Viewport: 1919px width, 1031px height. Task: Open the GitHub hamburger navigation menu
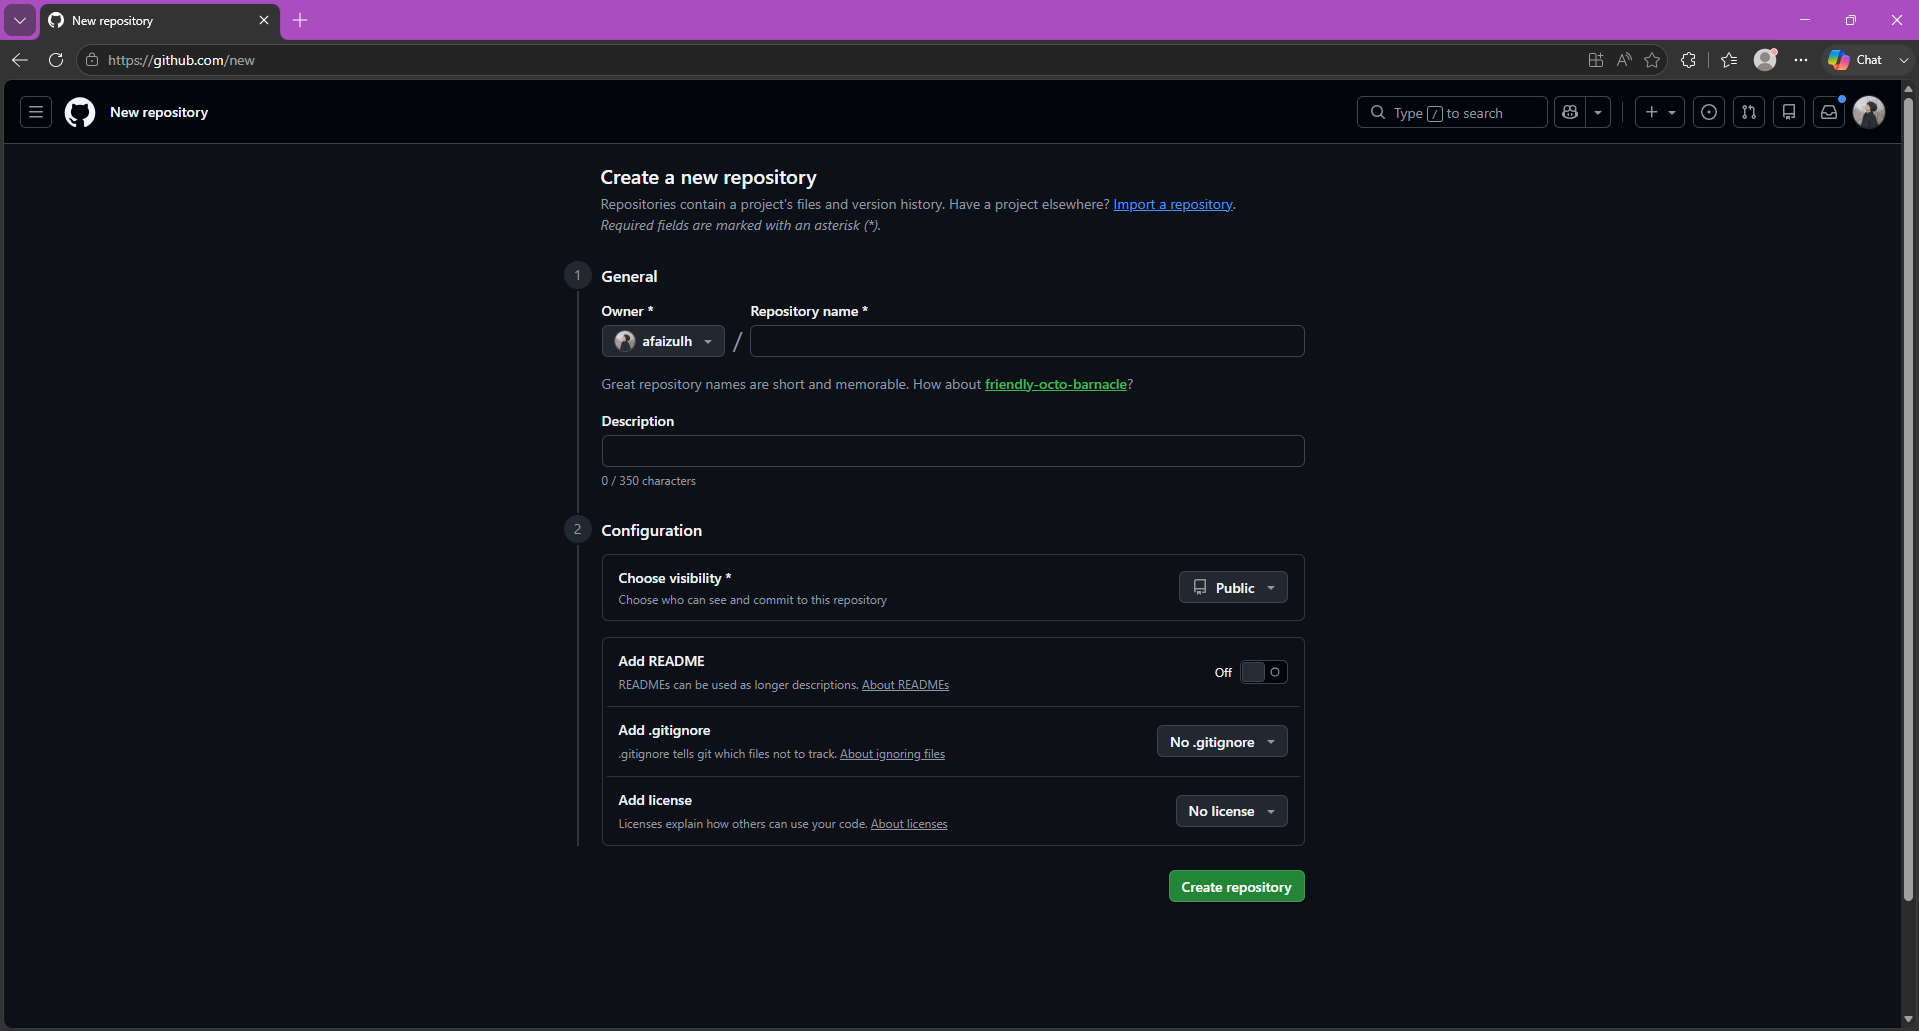[36, 112]
